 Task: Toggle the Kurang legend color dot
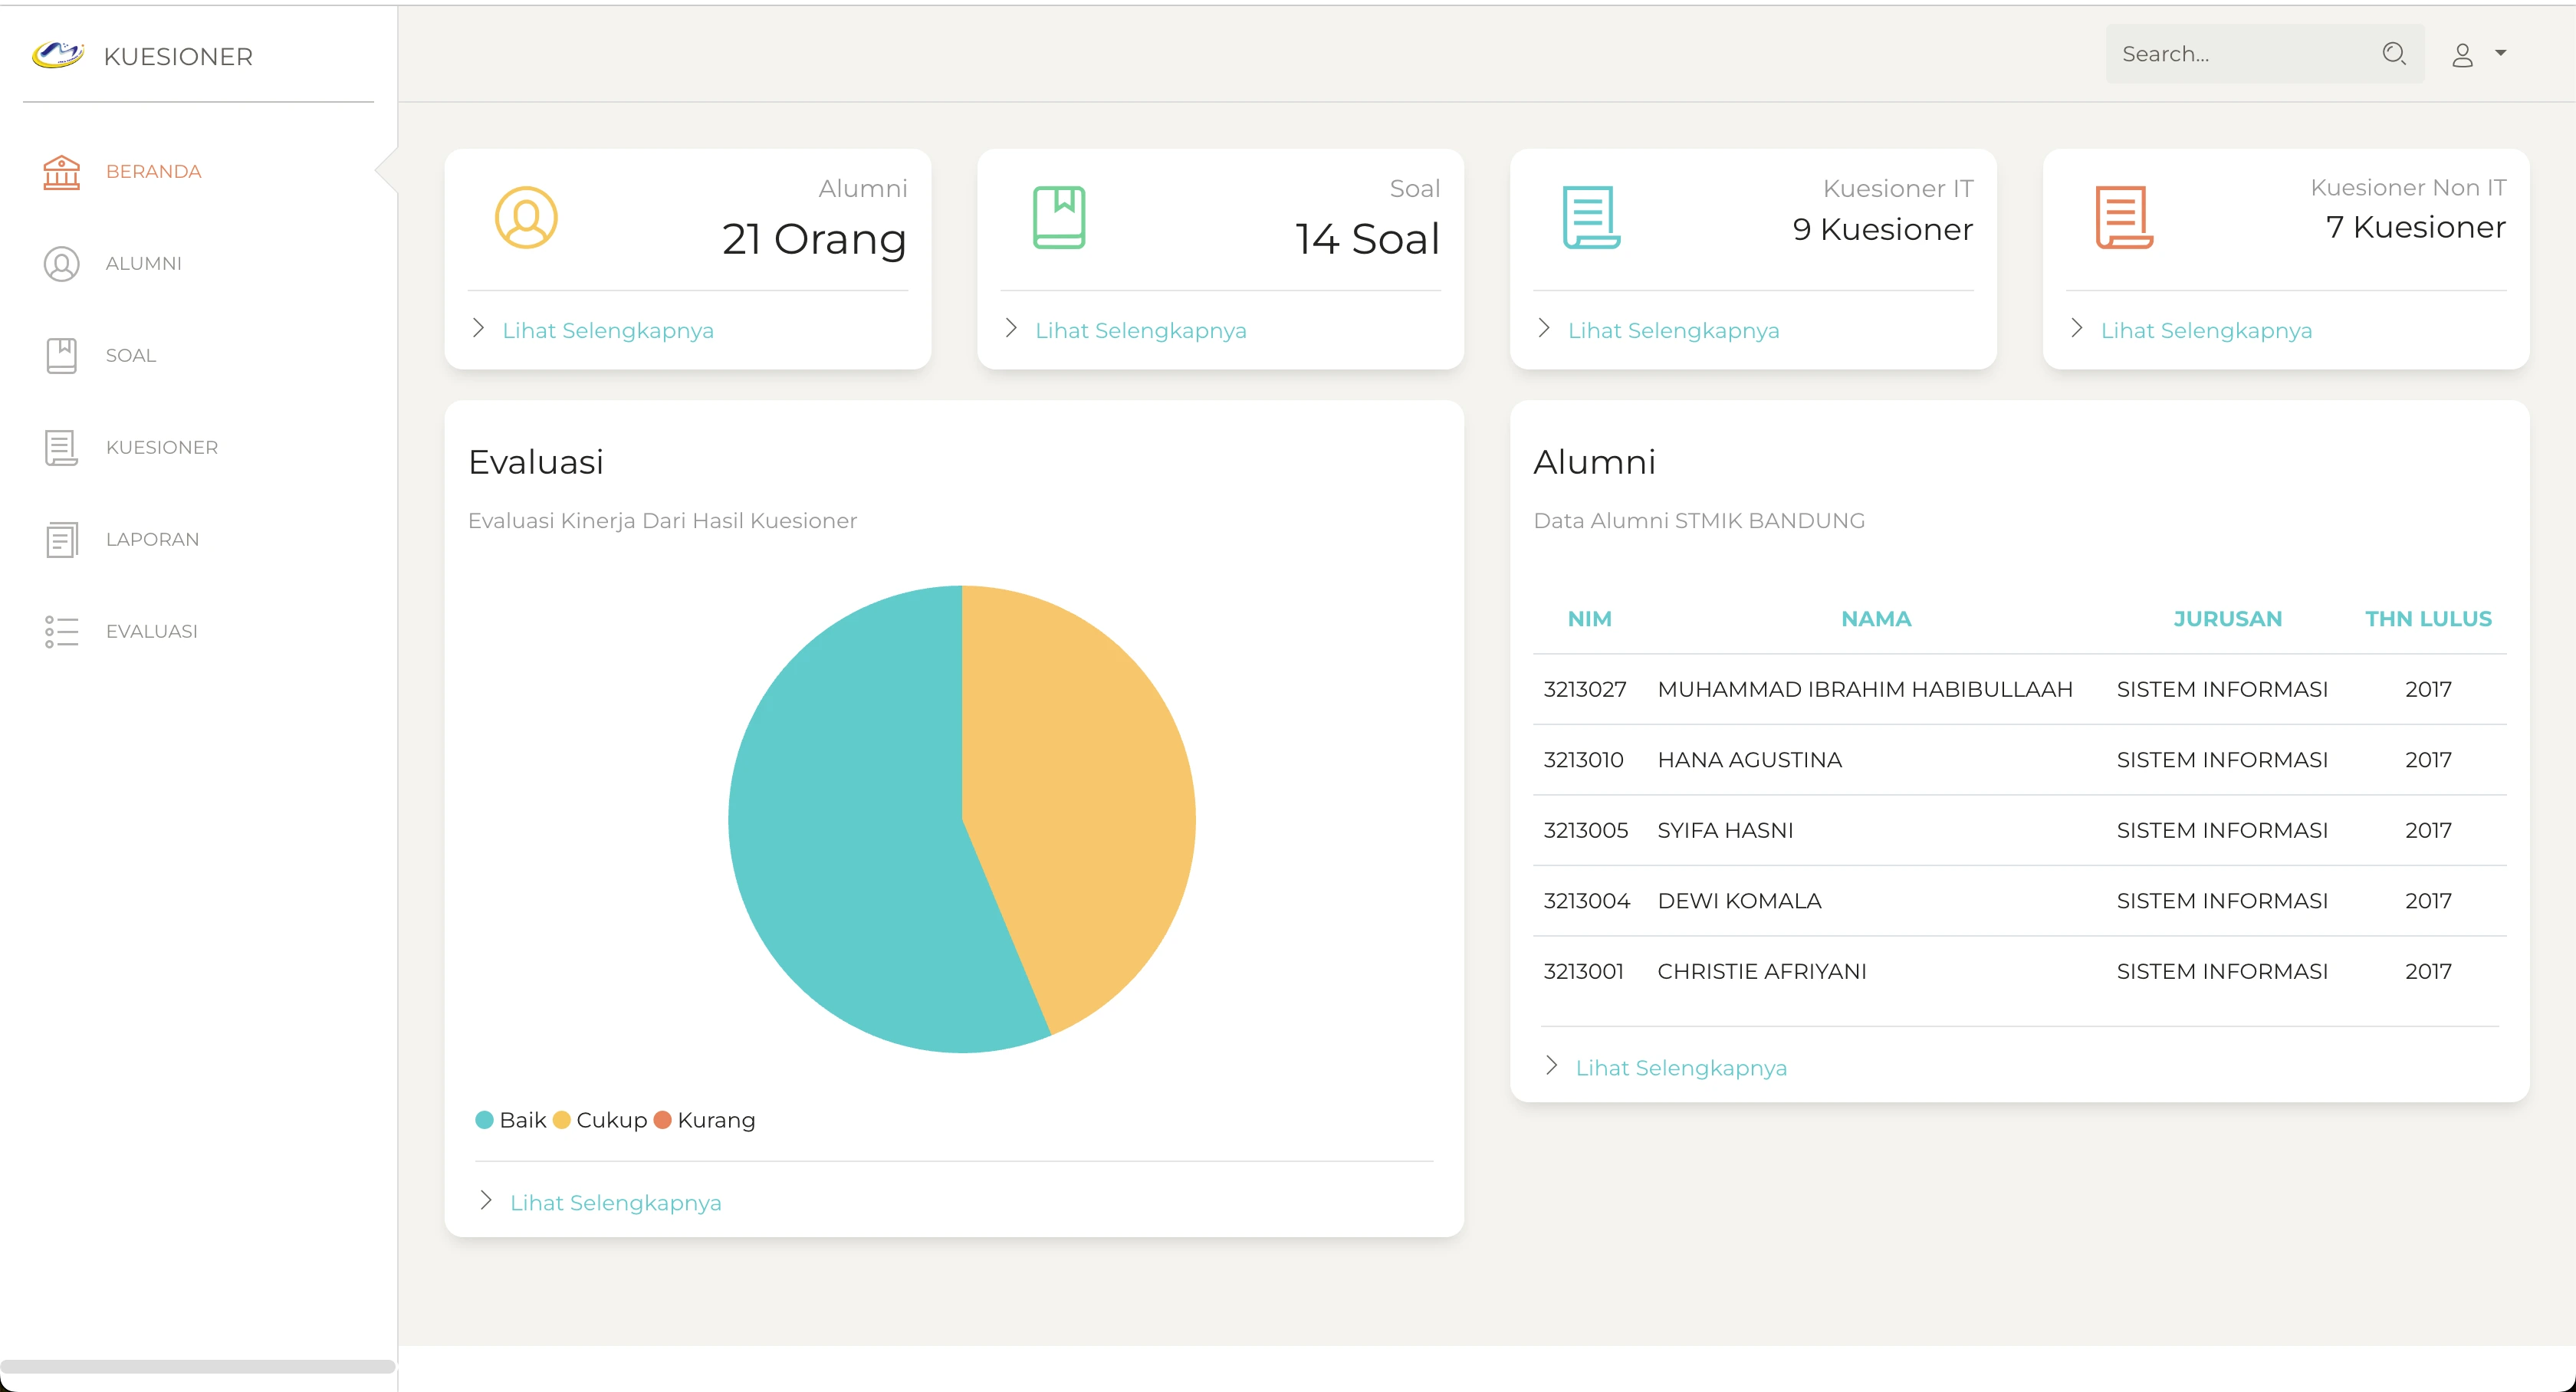pos(662,1120)
